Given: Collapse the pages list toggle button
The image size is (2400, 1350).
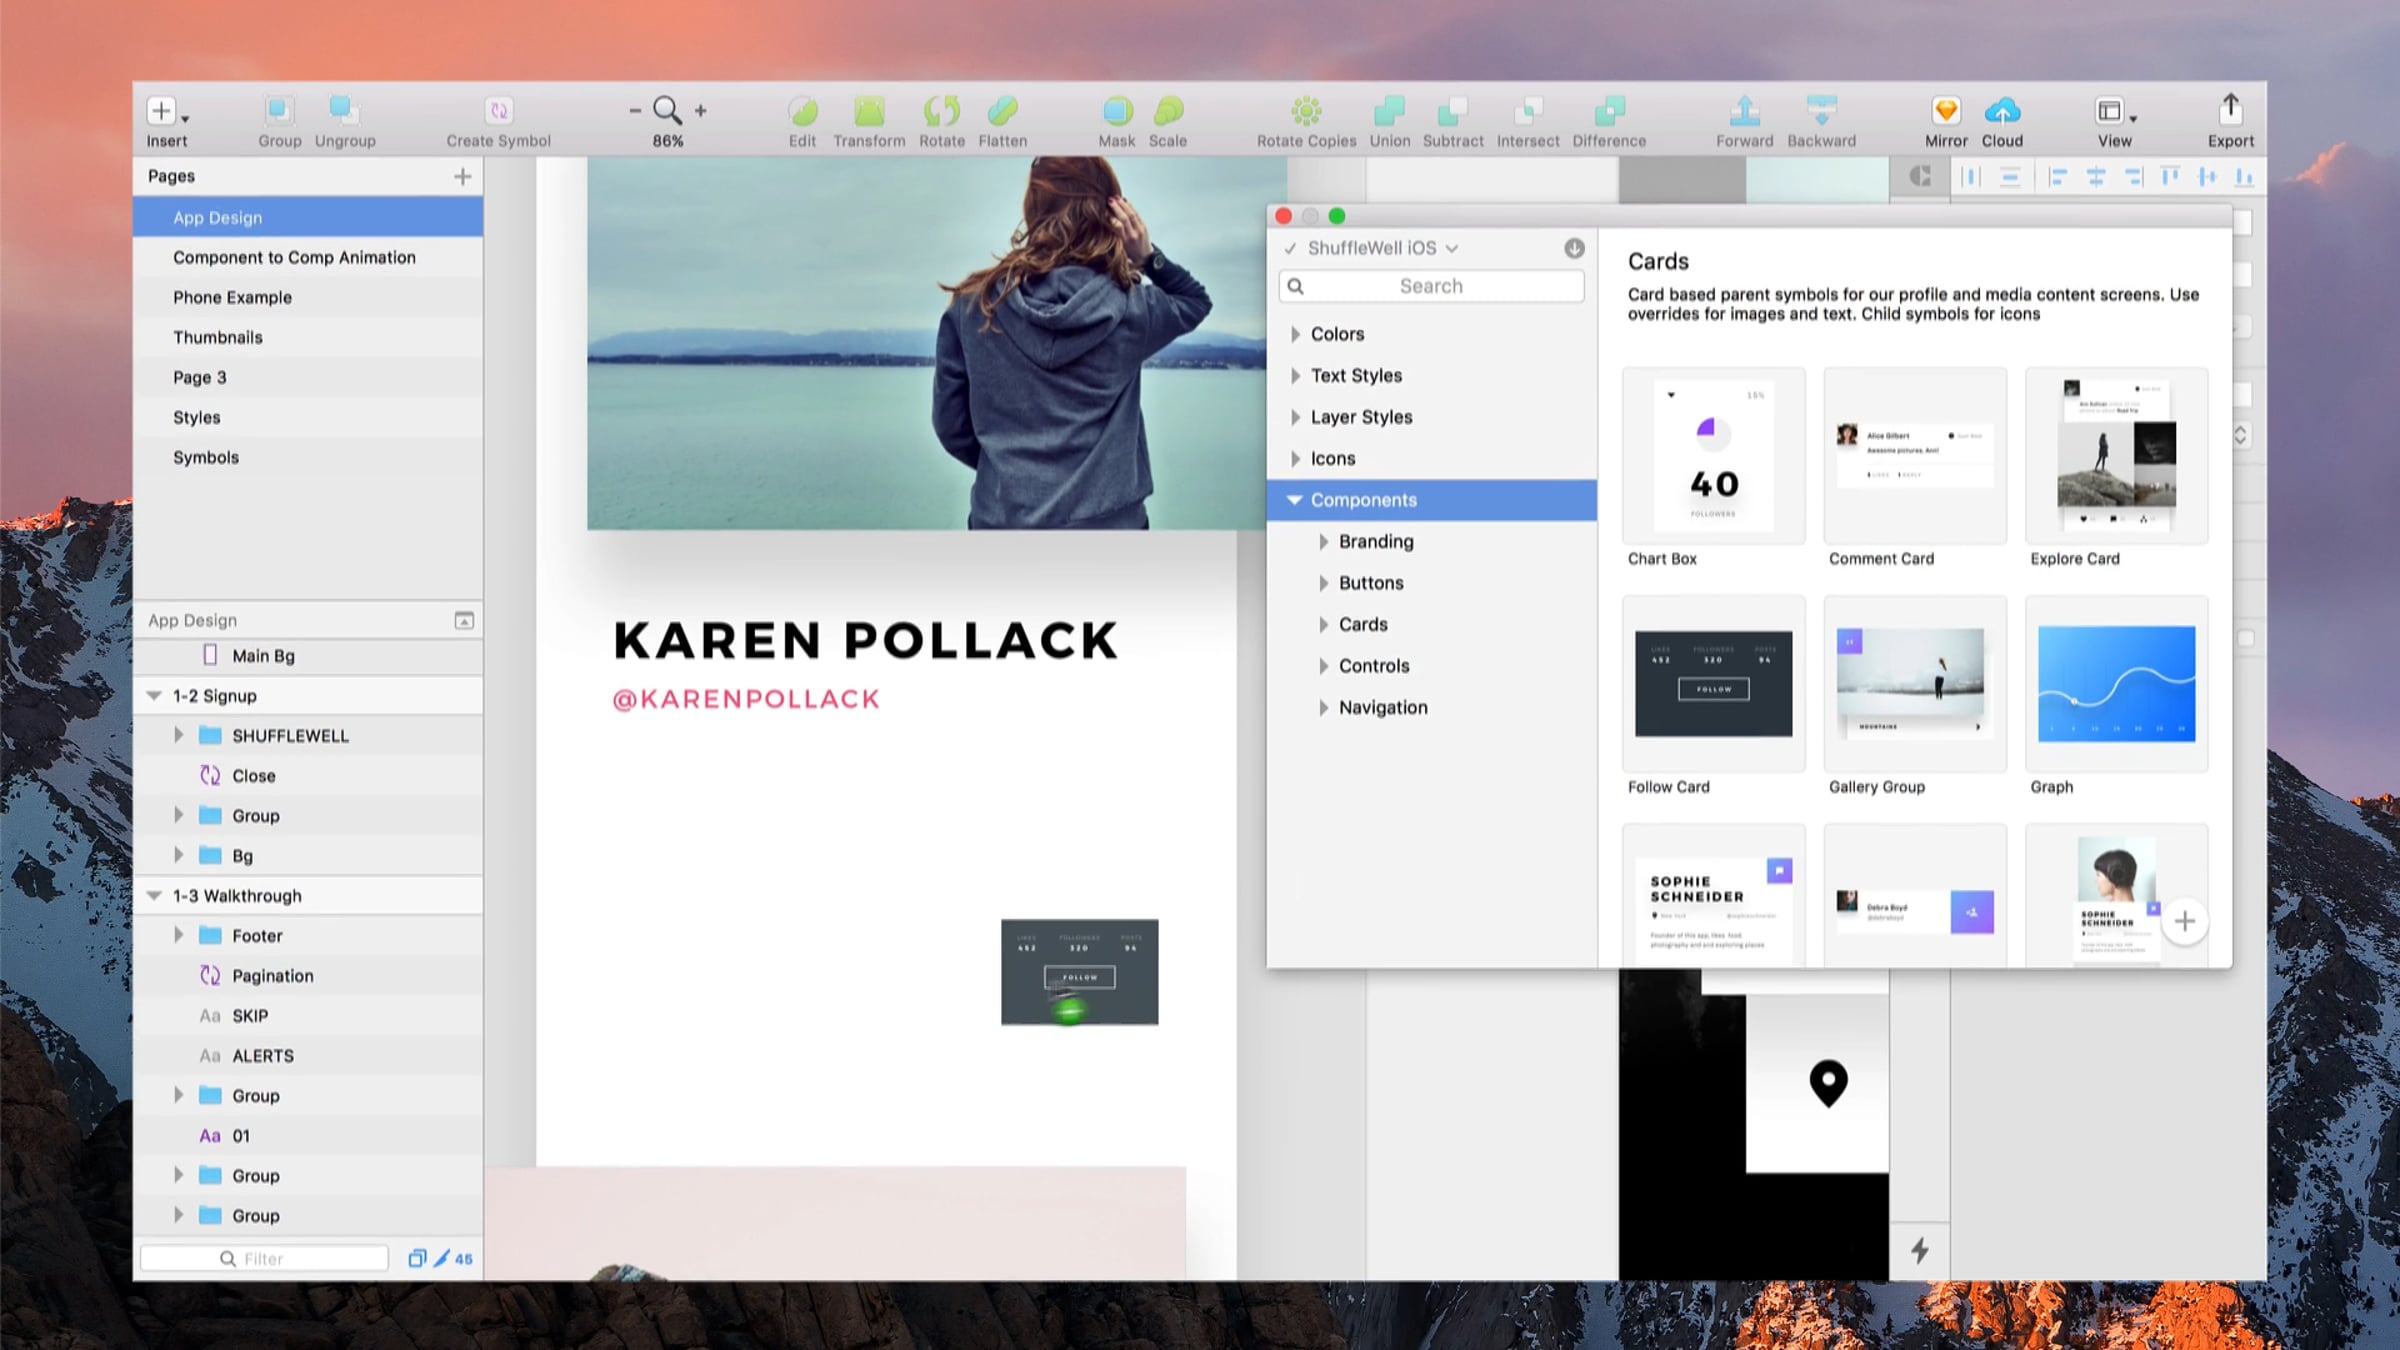Looking at the screenshot, I should click(464, 621).
